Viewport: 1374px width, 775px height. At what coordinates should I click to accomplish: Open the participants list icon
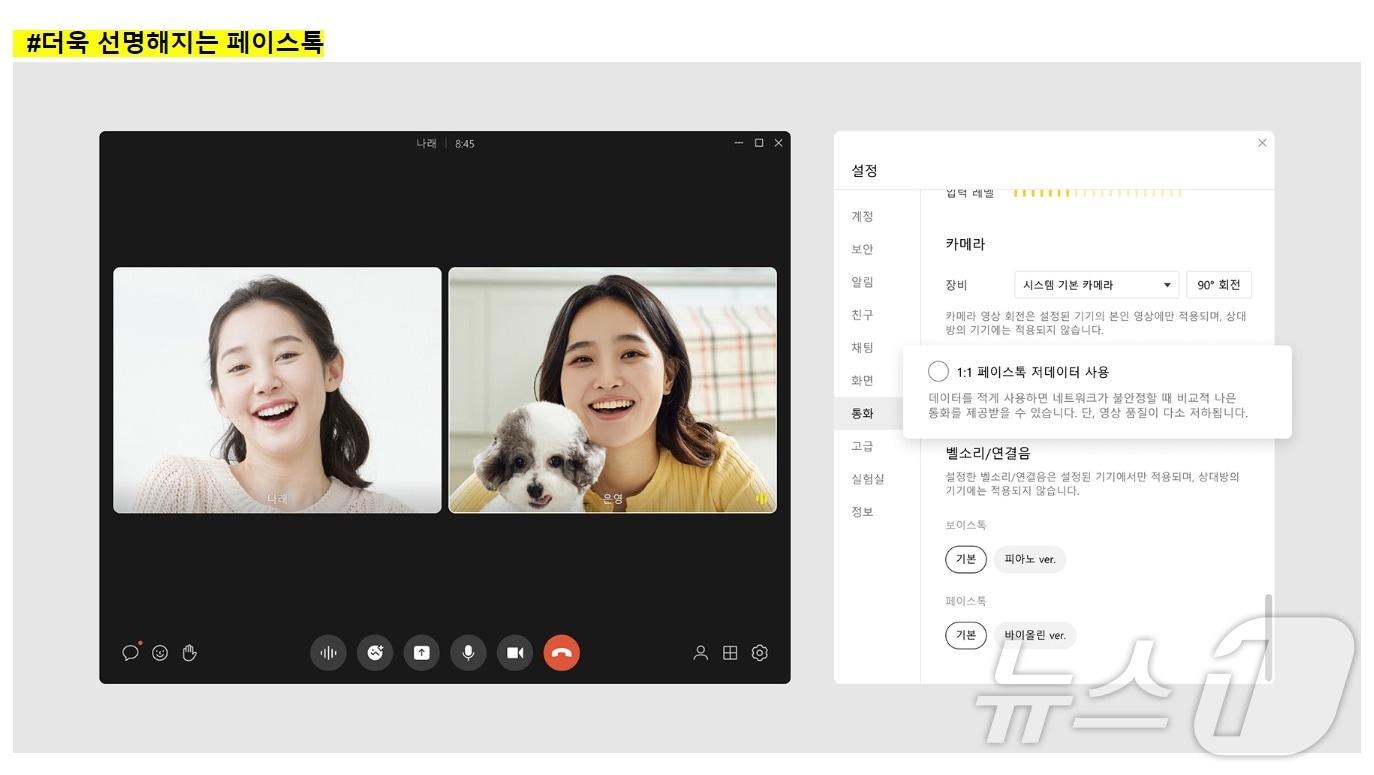pos(701,653)
